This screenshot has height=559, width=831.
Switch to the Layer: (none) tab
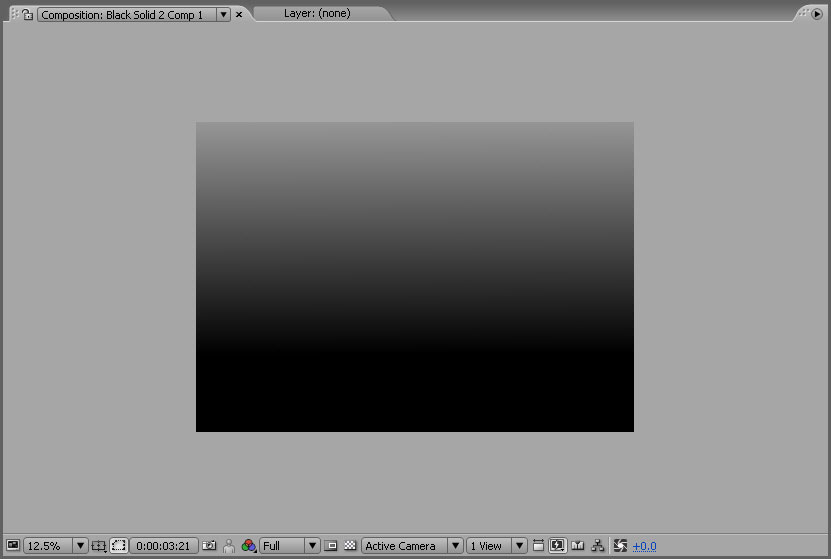tap(317, 13)
